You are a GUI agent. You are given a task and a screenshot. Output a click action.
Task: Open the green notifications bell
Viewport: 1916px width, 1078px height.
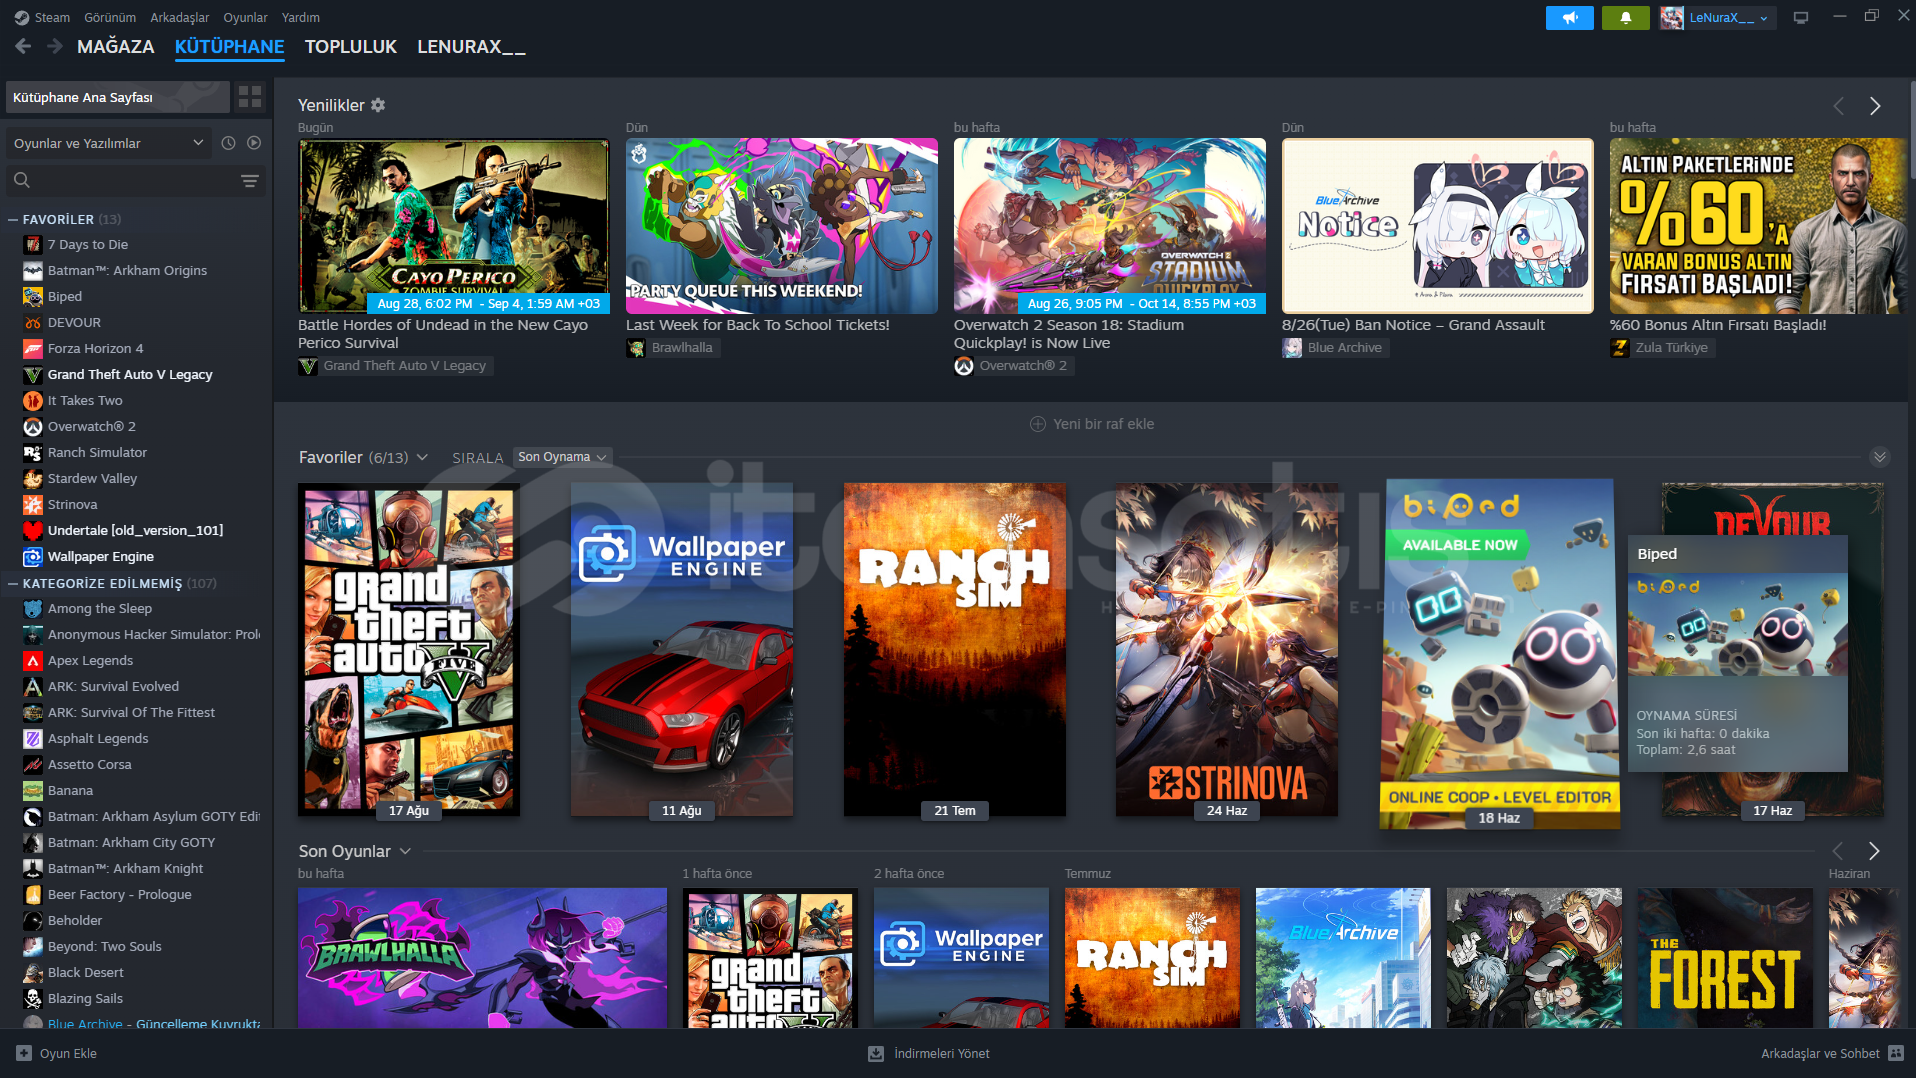[1625, 18]
